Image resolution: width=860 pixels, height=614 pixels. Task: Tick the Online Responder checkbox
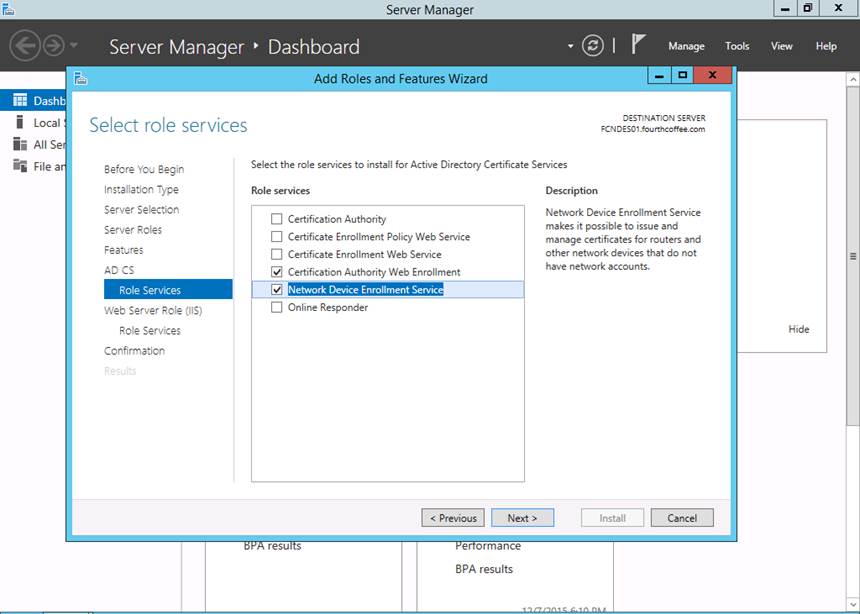coord(277,308)
